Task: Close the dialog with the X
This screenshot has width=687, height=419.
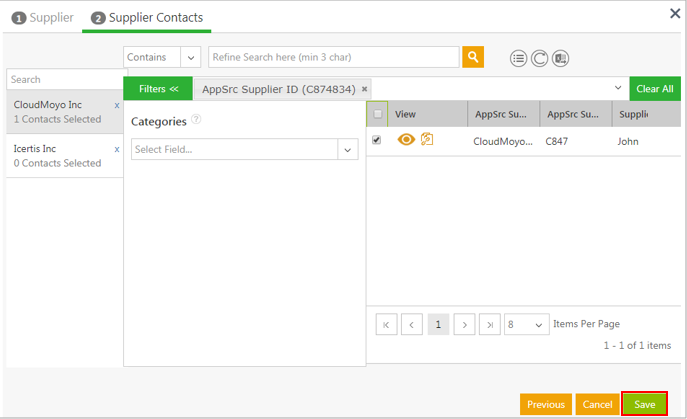Action: click(x=675, y=14)
